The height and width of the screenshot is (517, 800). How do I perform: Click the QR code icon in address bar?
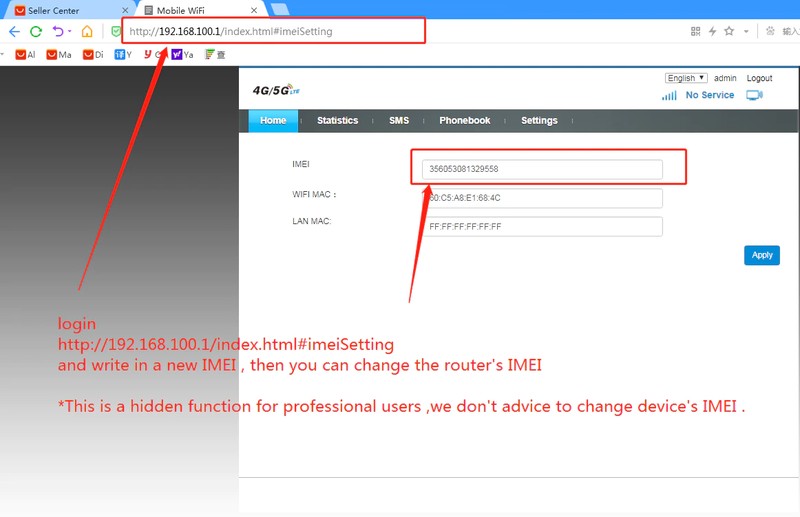pyautogui.click(x=696, y=32)
